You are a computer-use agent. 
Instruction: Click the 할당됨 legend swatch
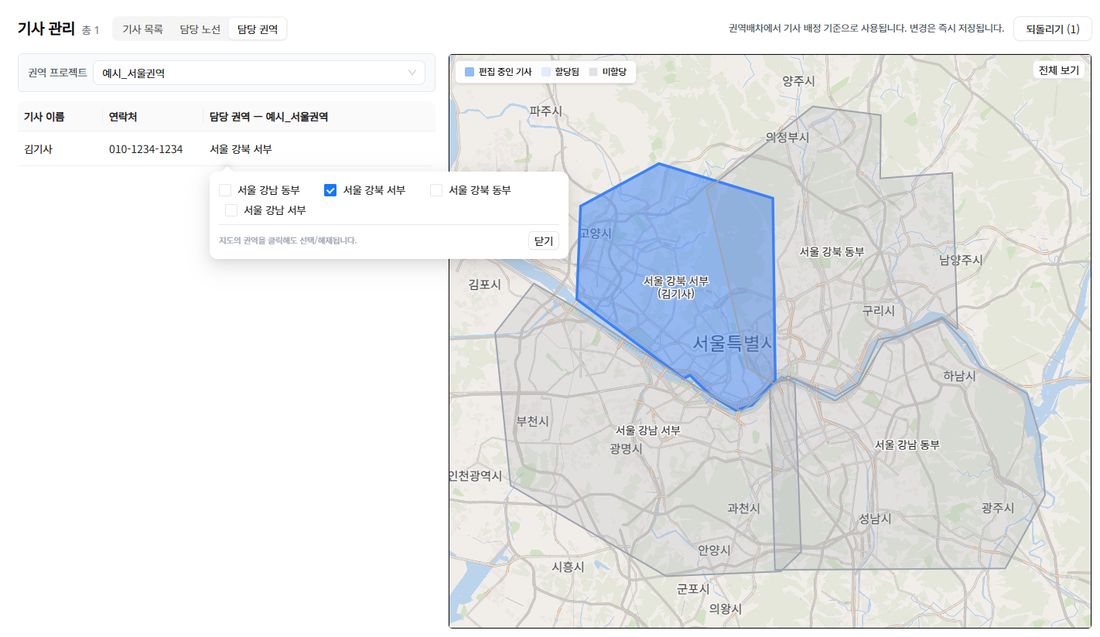click(x=546, y=72)
